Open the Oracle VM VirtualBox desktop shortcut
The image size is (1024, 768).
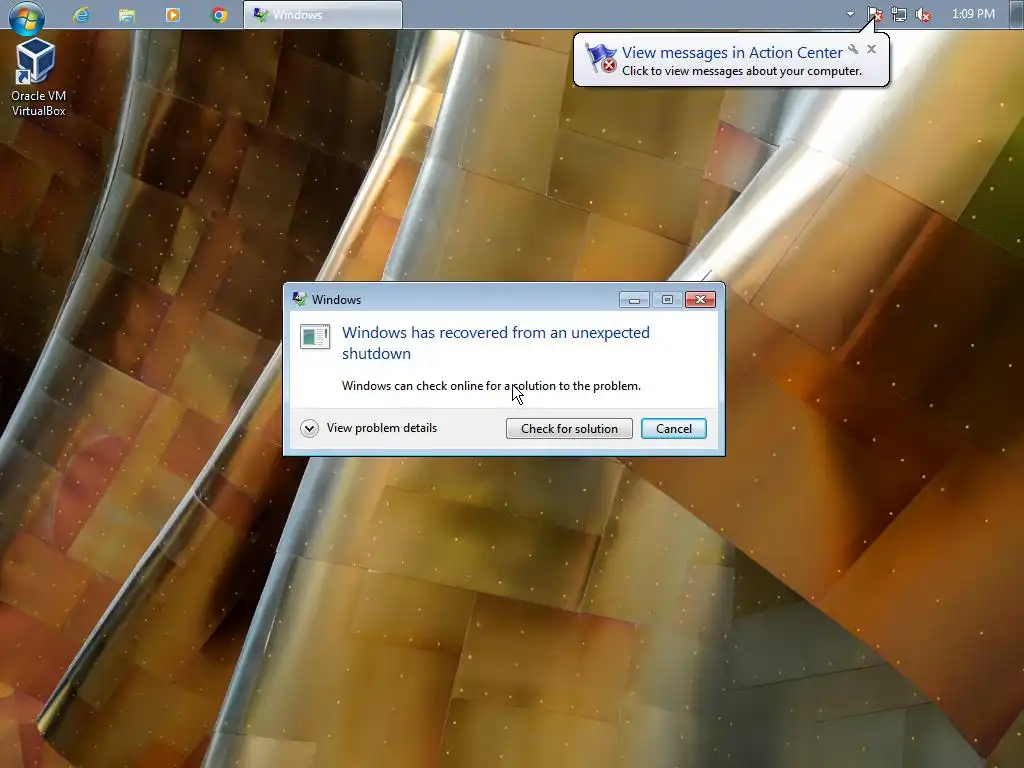(38, 77)
